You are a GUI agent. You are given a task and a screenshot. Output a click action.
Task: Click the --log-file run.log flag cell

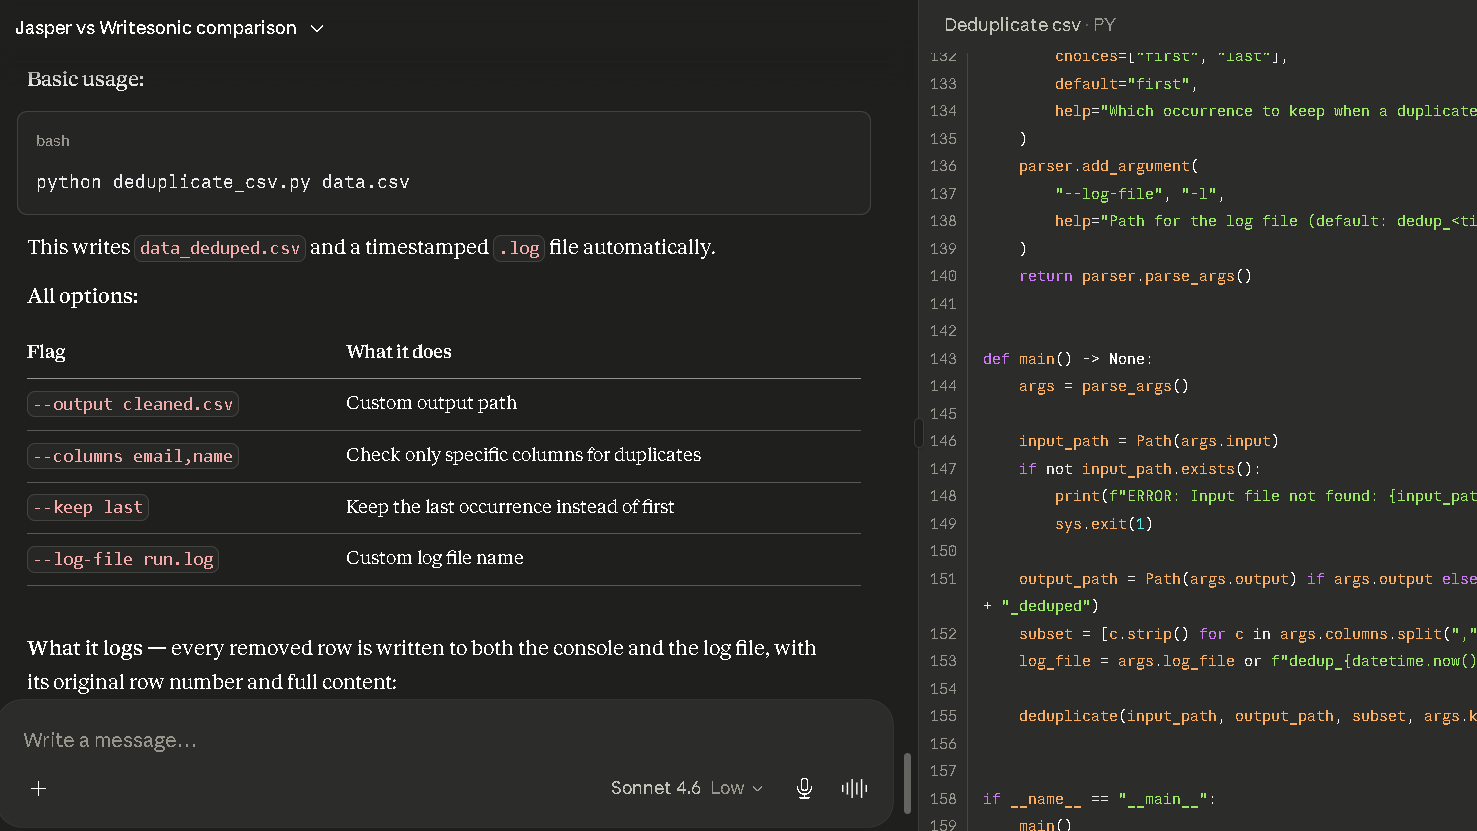coord(123,559)
